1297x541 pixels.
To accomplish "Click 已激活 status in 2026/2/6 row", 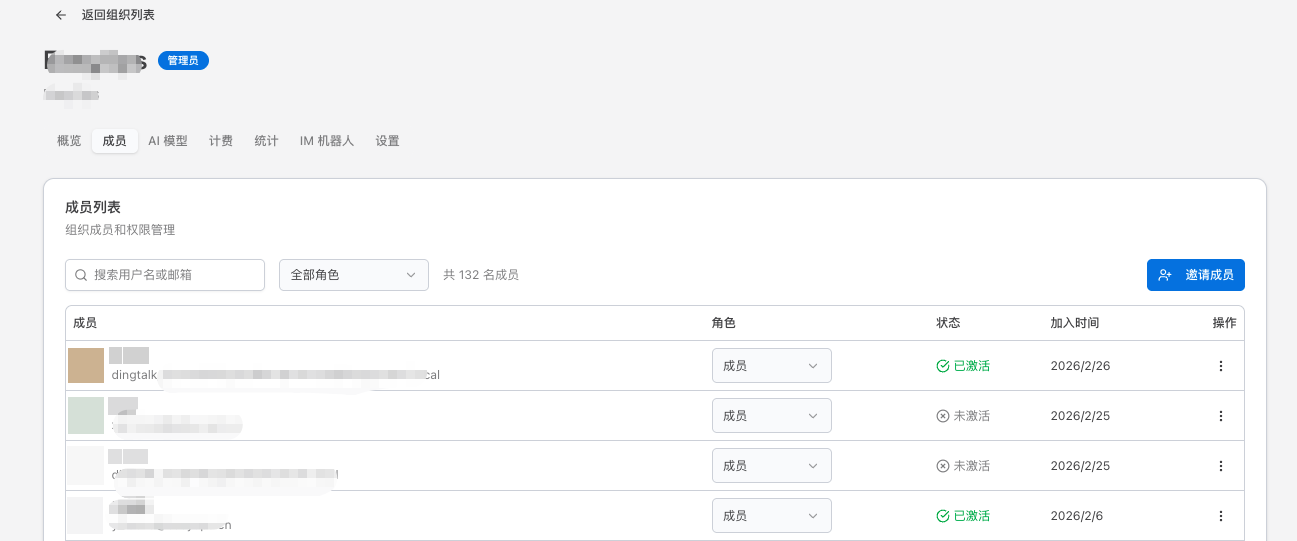I will pos(963,516).
